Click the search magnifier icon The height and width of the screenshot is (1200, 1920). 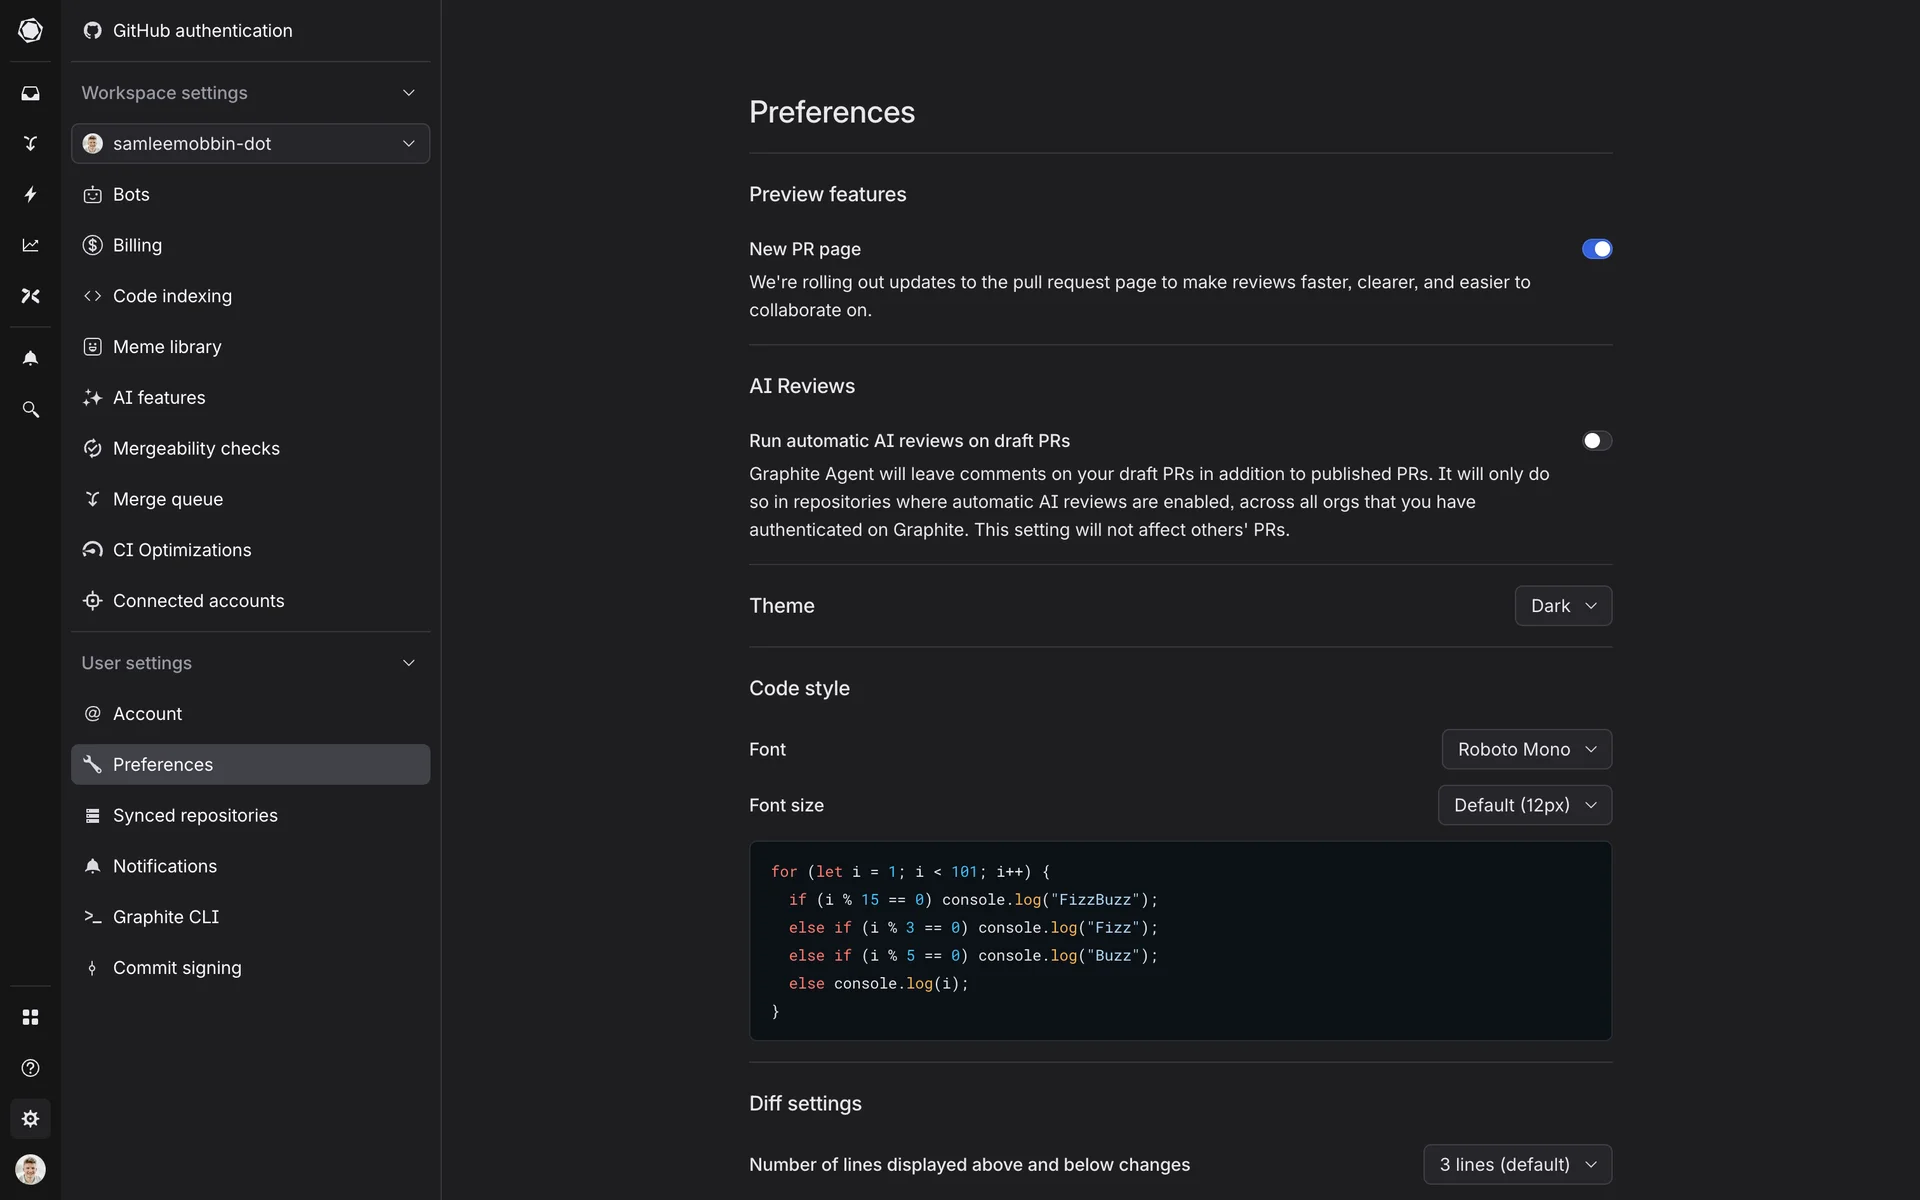(30, 410)
